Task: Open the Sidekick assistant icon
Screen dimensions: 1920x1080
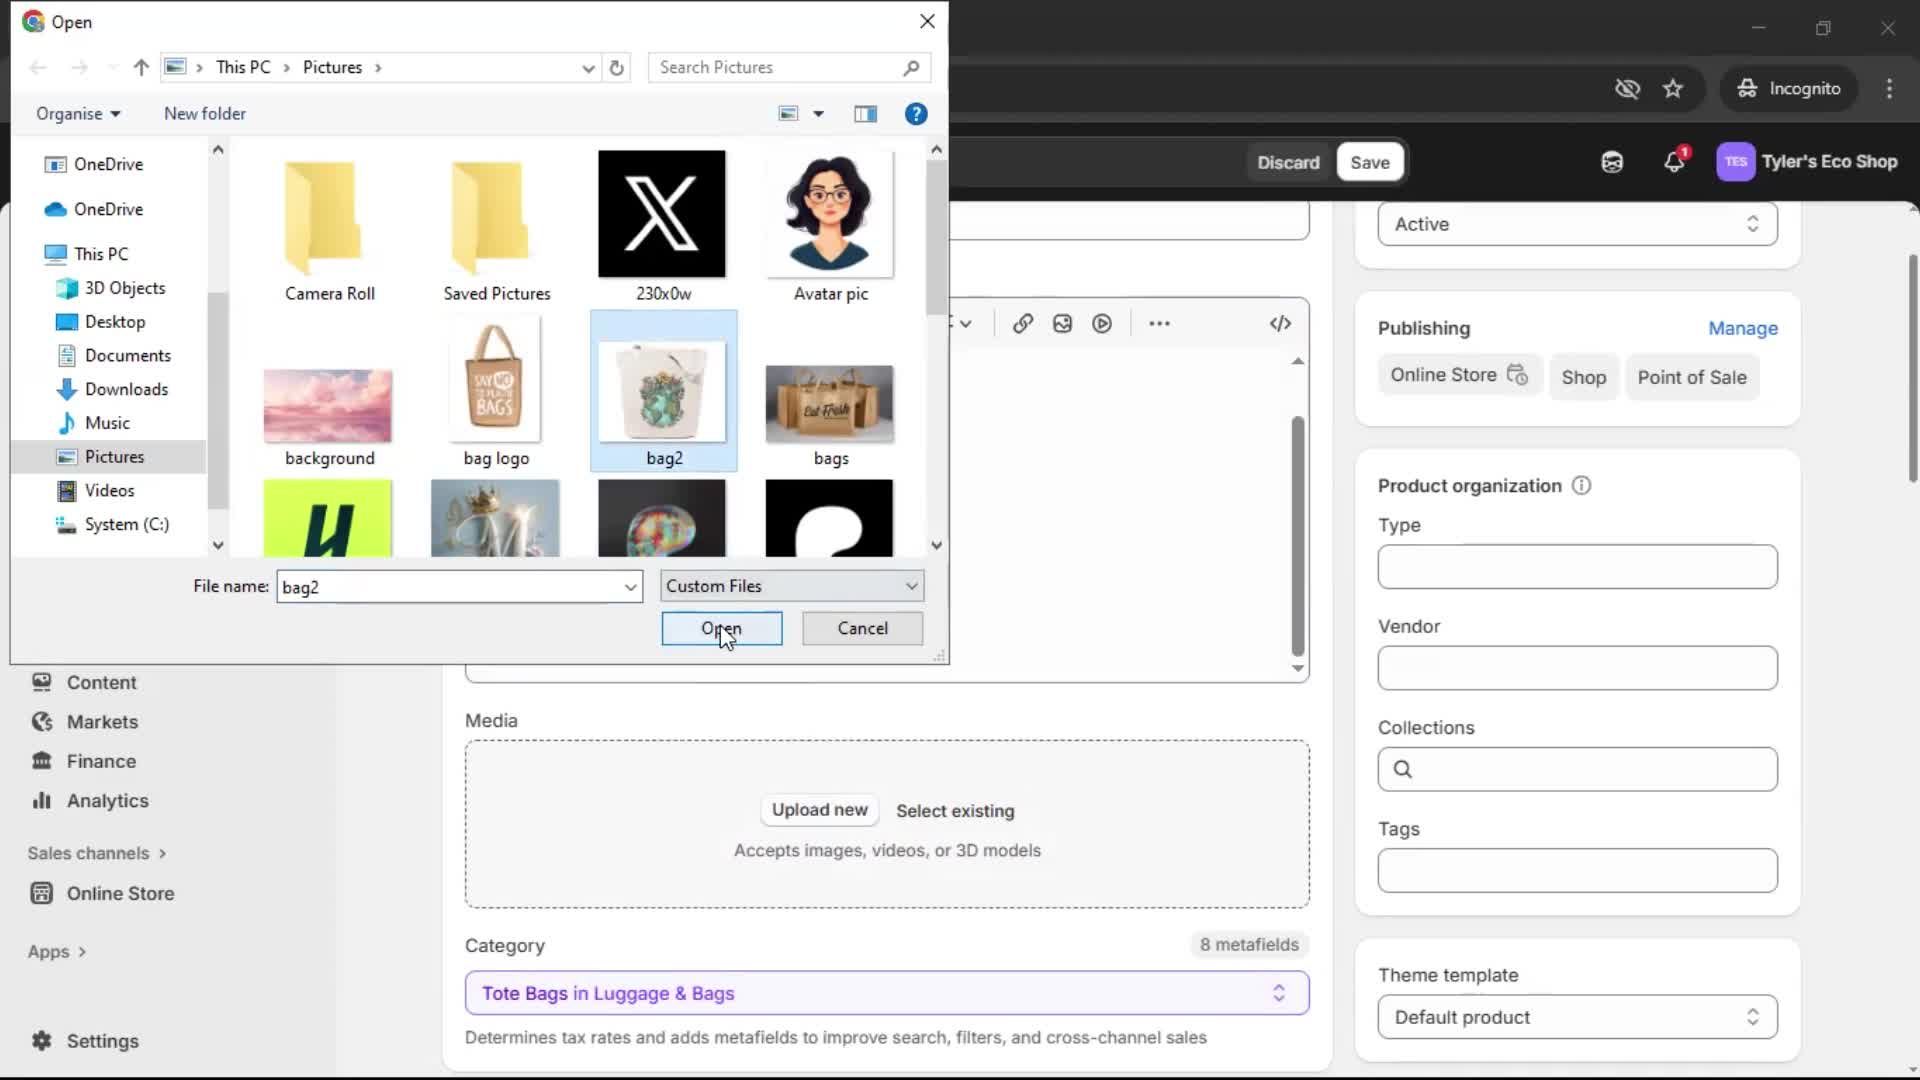Action: (x=1612, y=161)
